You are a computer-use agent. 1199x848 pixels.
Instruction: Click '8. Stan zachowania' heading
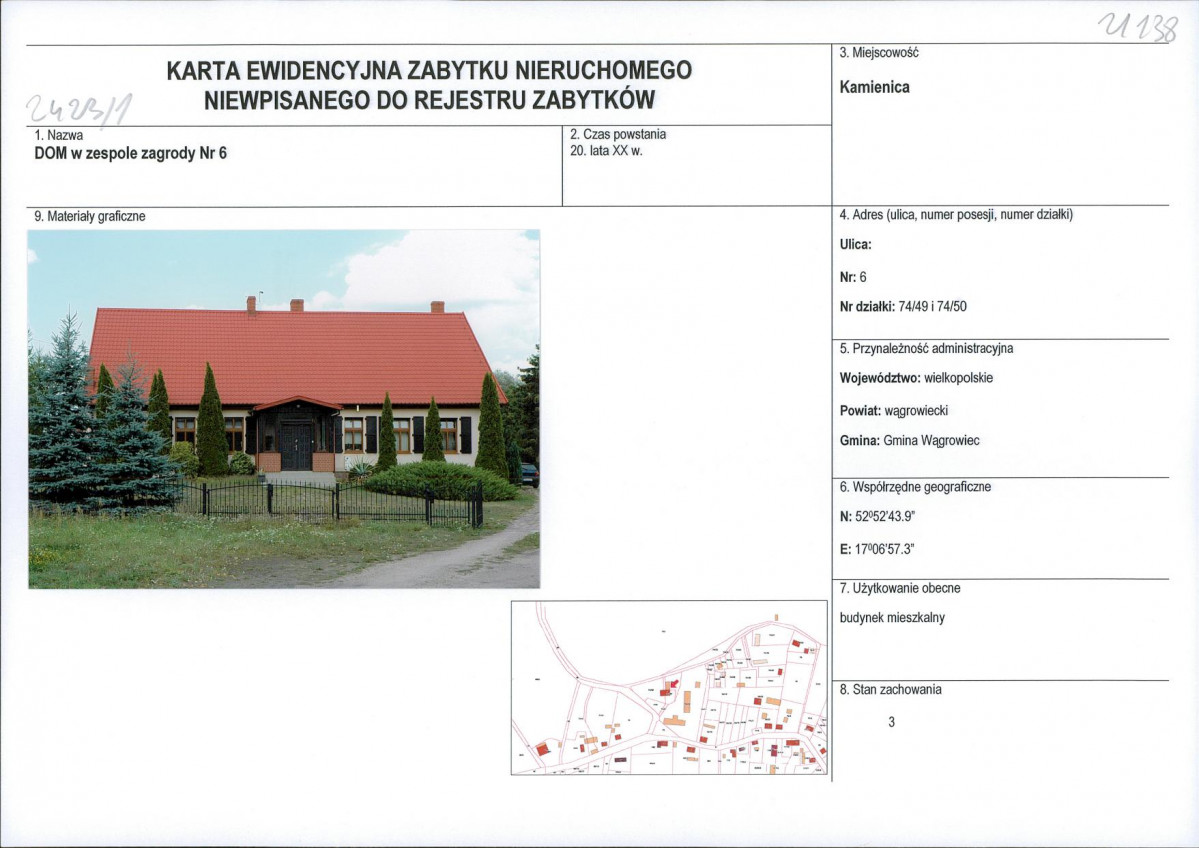pyautogui.click(x=890, y=690)
